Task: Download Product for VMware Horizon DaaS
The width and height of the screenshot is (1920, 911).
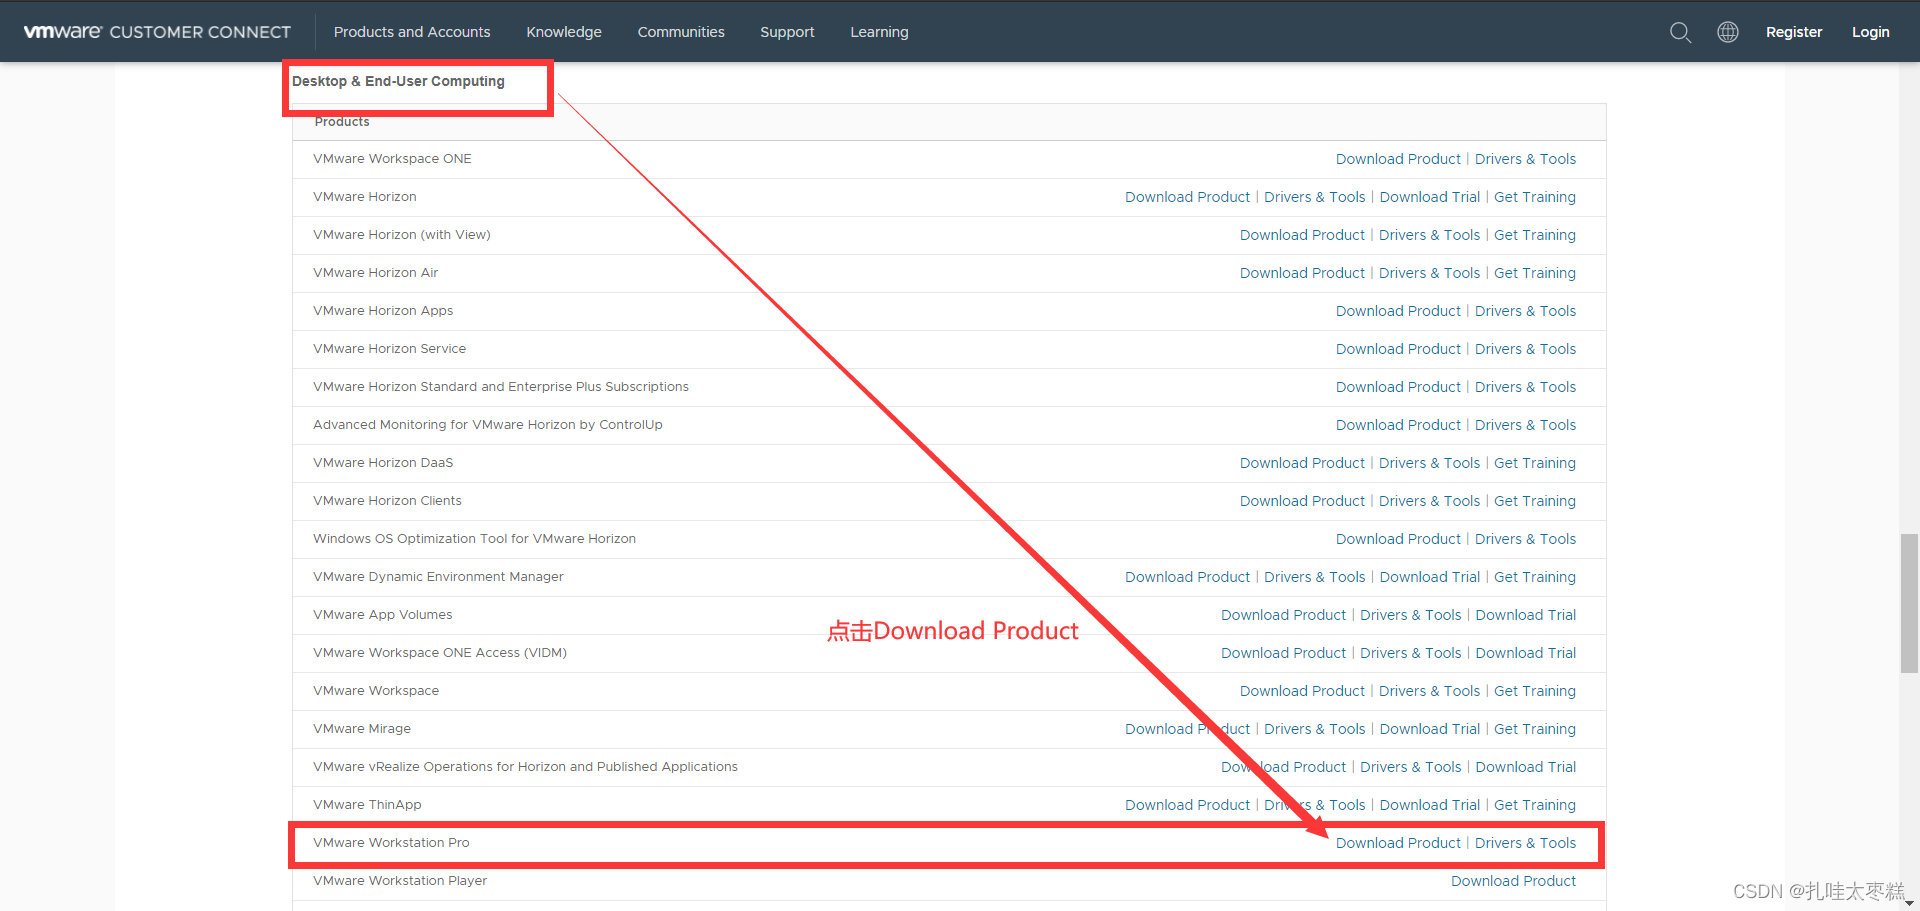Action: [1302, 463]
